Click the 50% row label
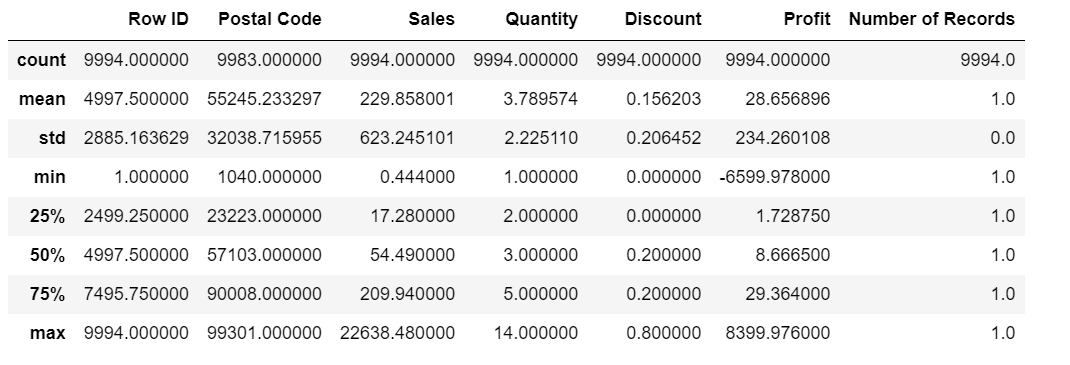 point(48,255)
